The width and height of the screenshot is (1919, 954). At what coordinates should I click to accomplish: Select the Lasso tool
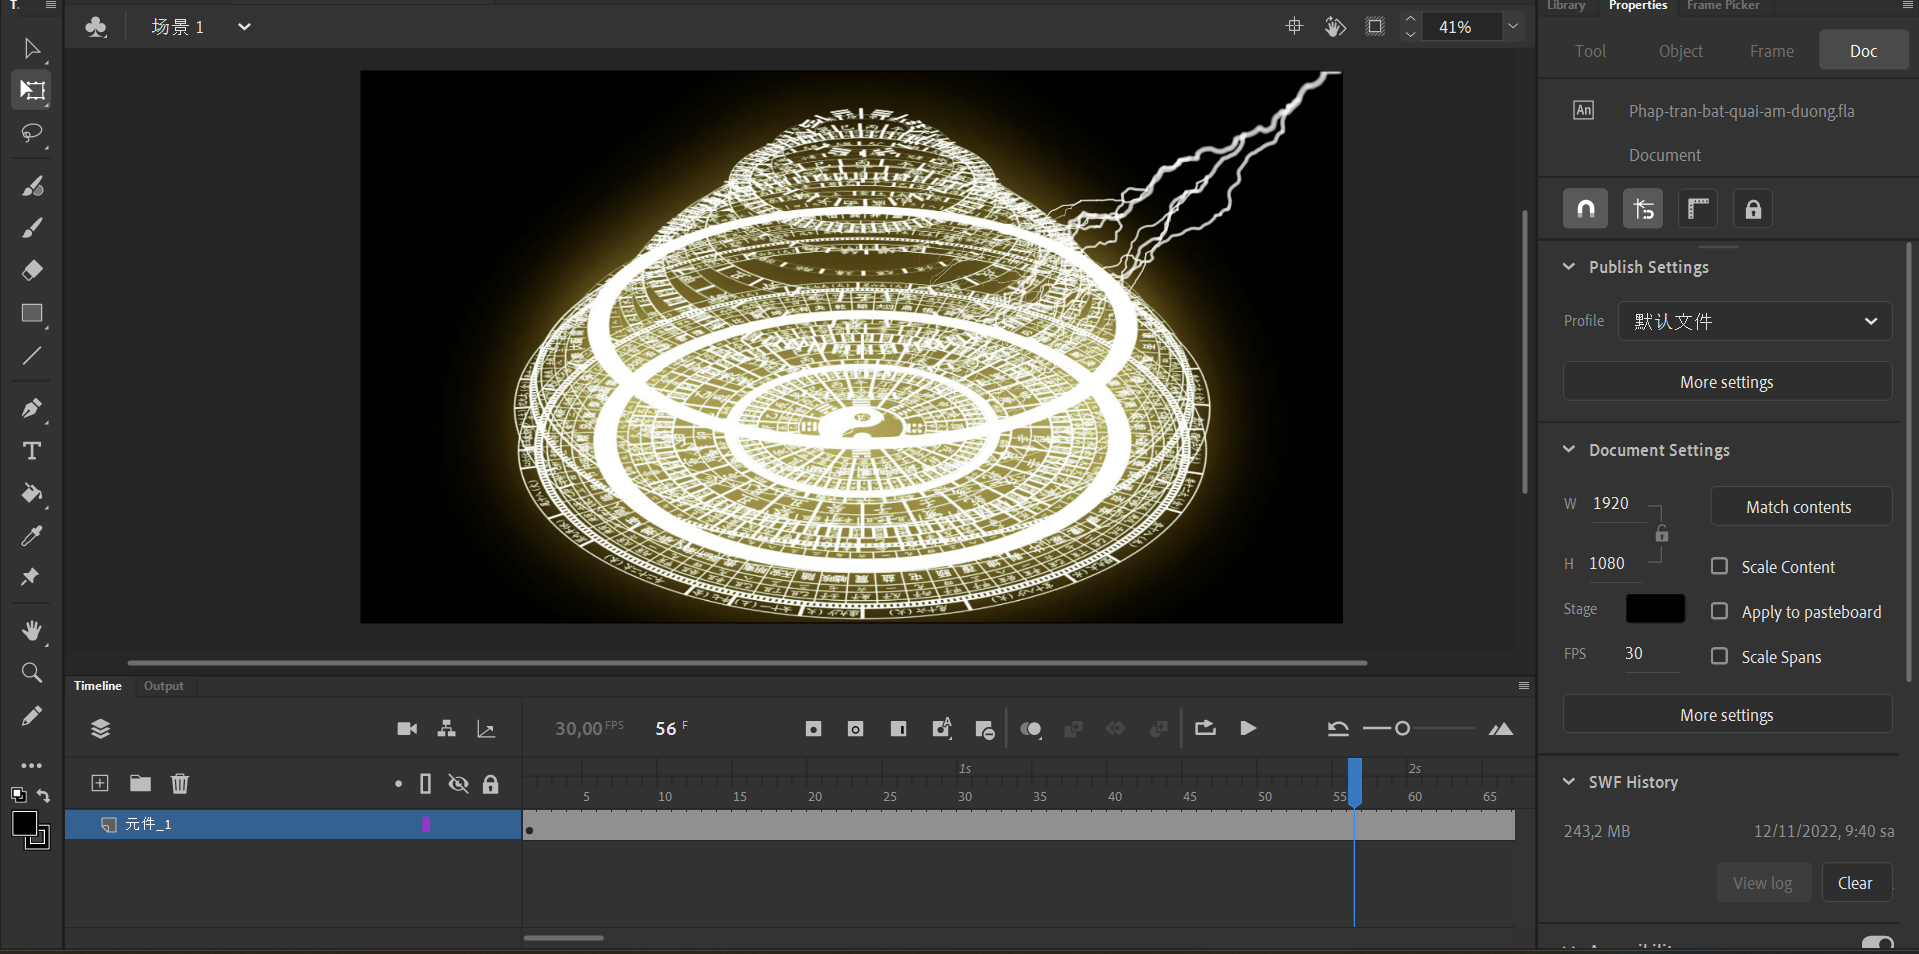tap(32, 133)
